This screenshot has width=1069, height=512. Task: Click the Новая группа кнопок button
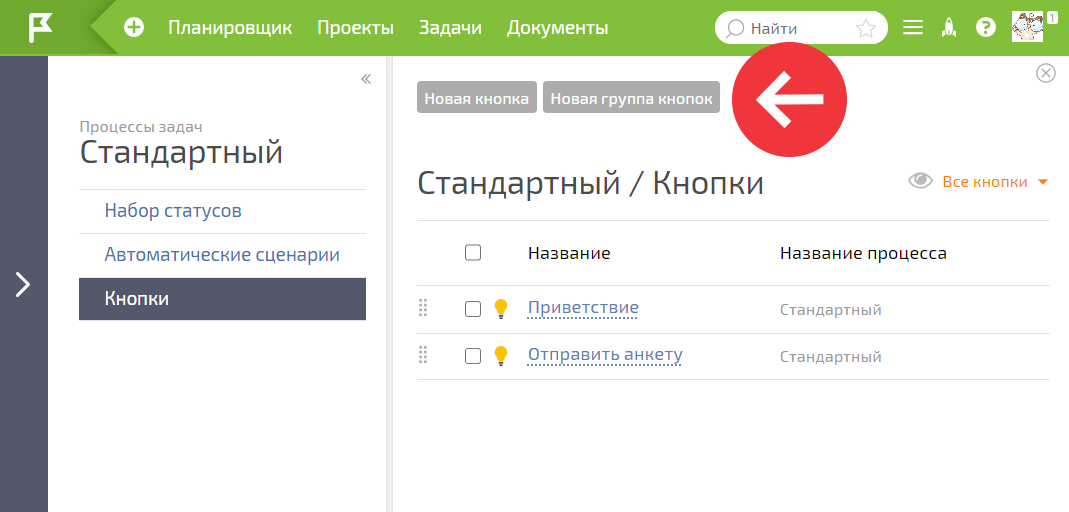coord(631,97)
